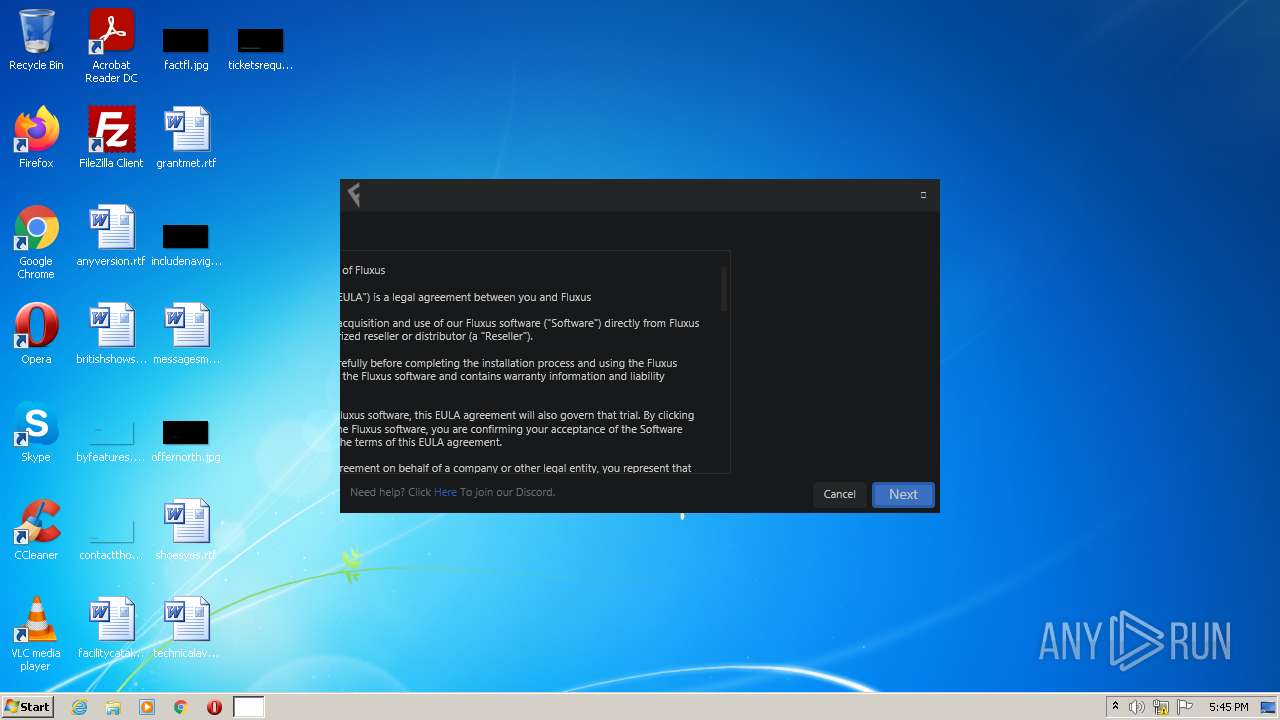
Task: Open the Windows Start menu
Action: click(27, 706)
